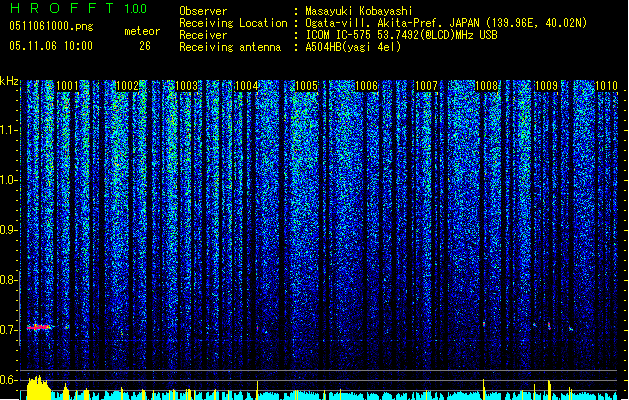Click the 1010 time marker label
Screen dimensions: 629x400
(x=606, y=86)
